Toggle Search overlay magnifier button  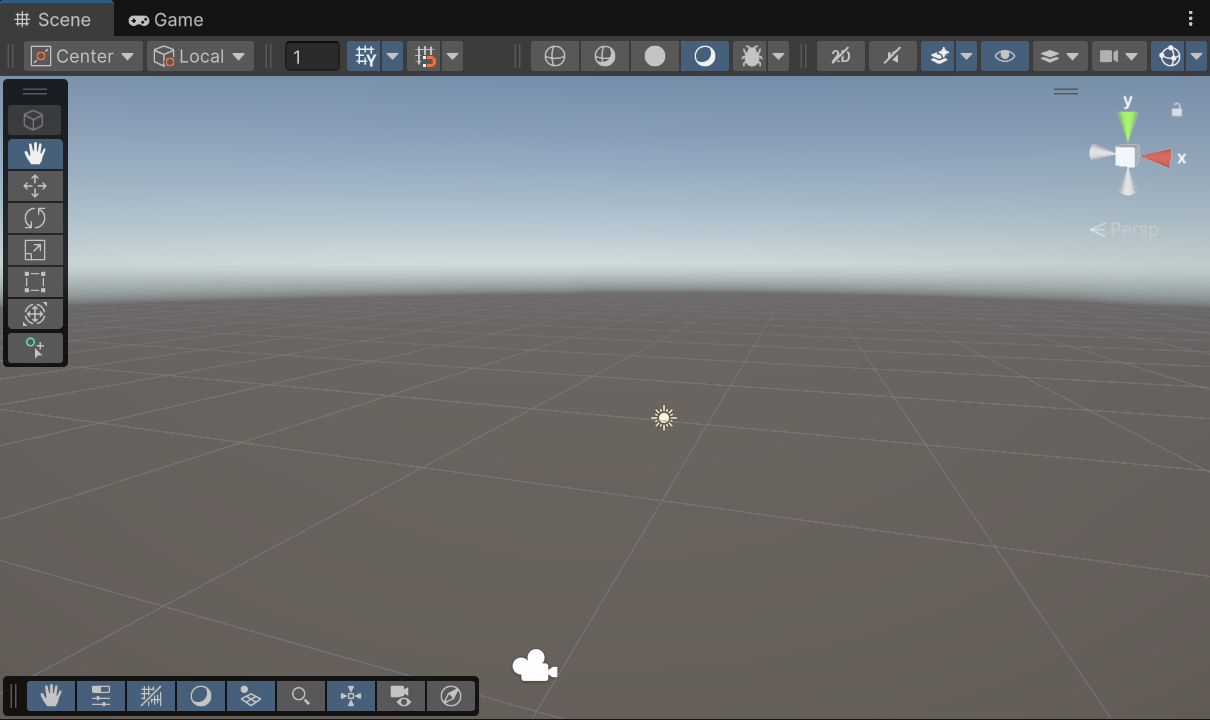click(301, 696)
